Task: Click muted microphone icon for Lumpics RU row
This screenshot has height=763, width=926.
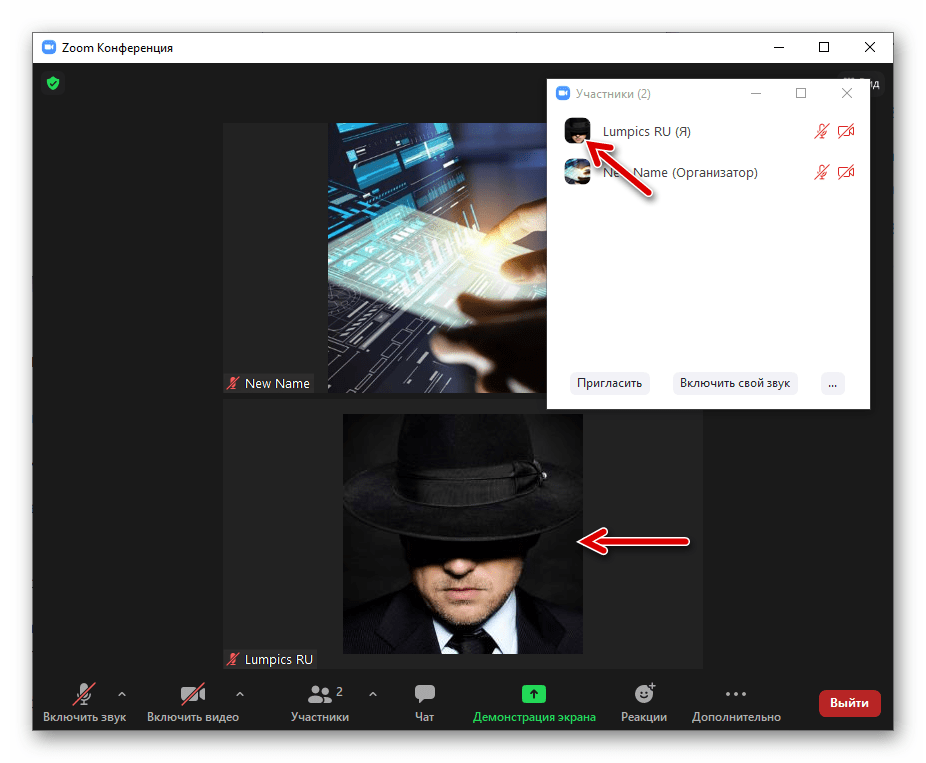Action: click(x=821, y=131)
